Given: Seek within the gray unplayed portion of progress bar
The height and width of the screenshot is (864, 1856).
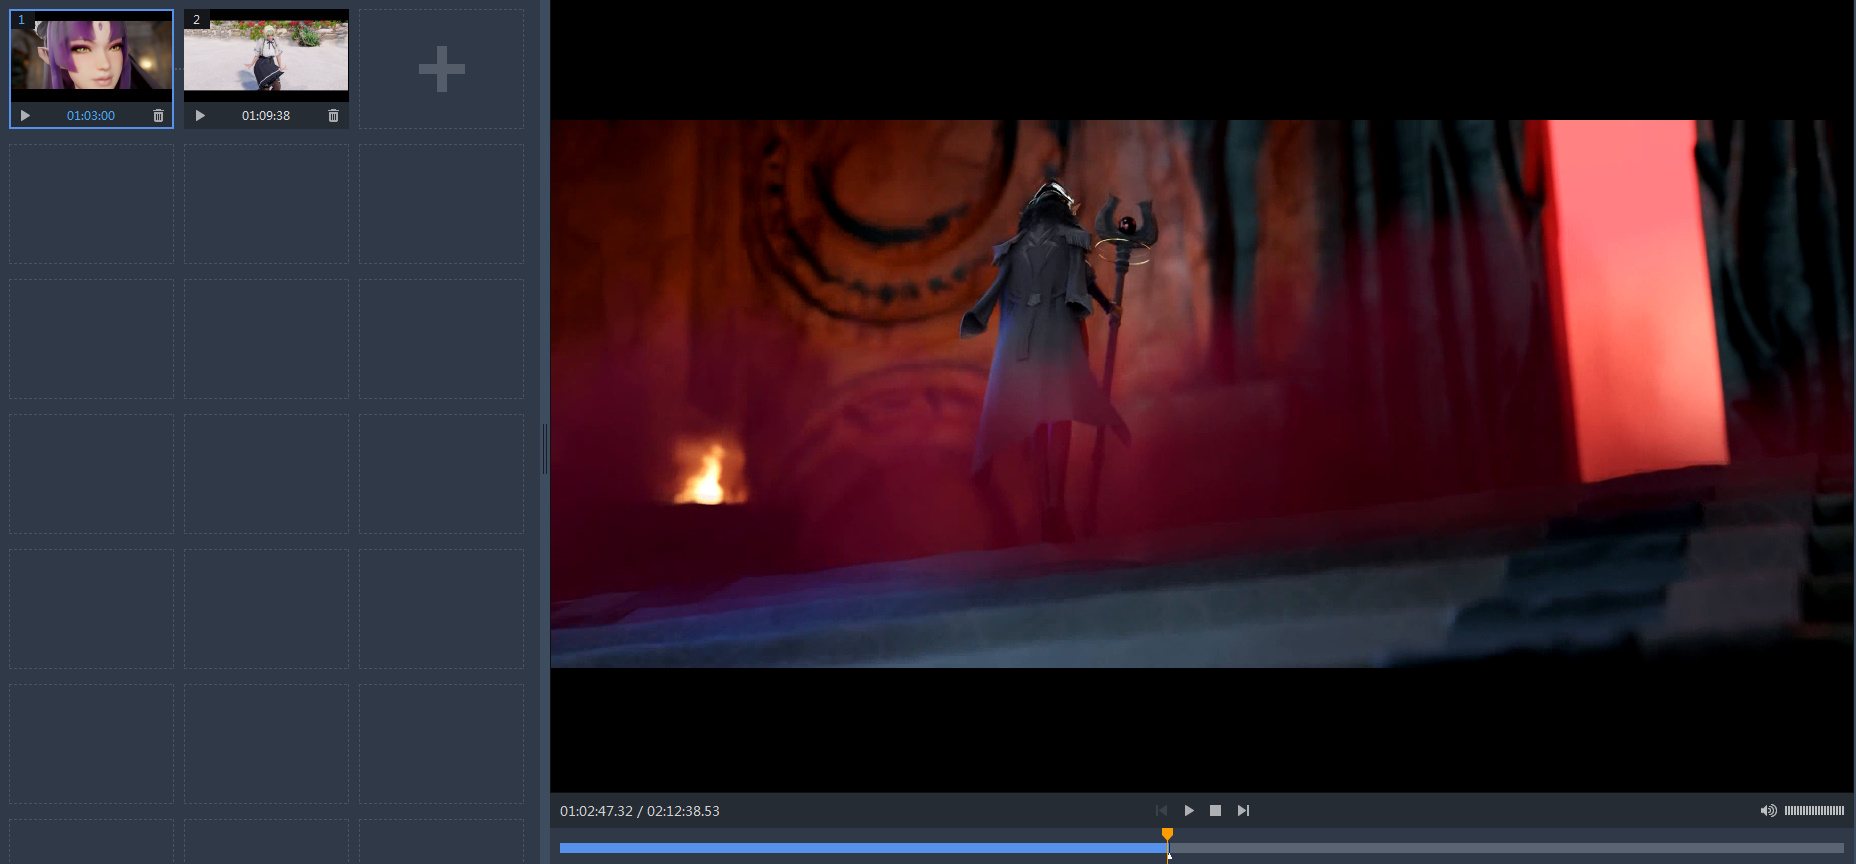Looking at the screenshot, I should pyautogui.click(x=1506, y=848).
